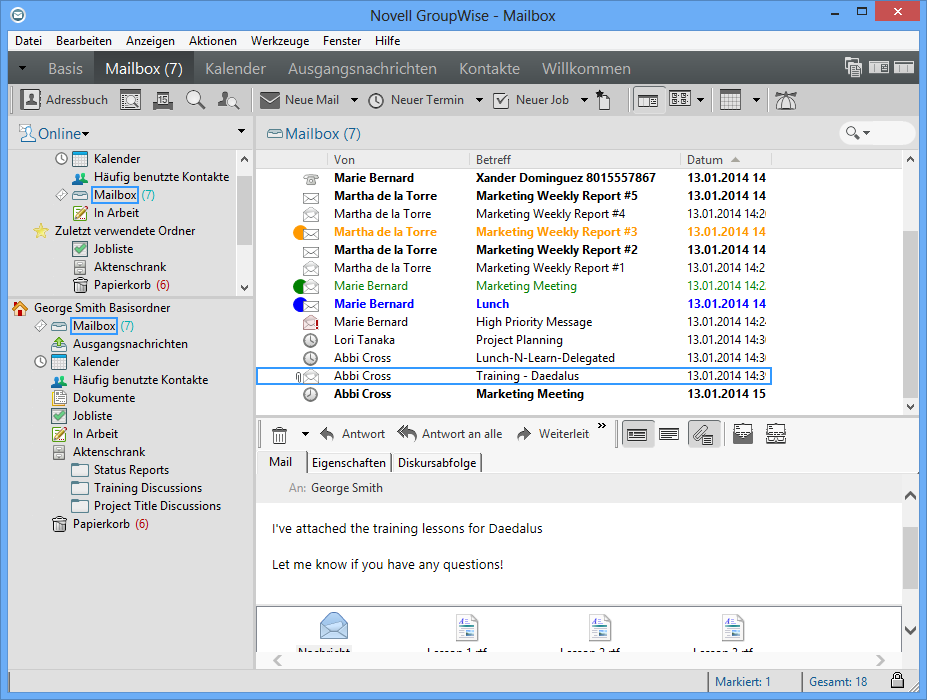The image size is (927, 700).
Task: Click the single wide panel layout icon in nav bar
Action: [x=904, y=67]
